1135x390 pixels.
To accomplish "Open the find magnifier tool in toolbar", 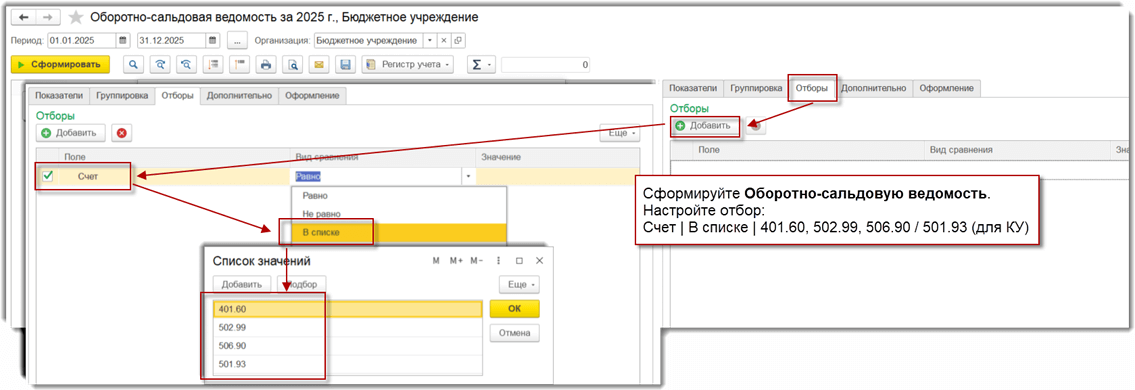I will coord(133,64).
